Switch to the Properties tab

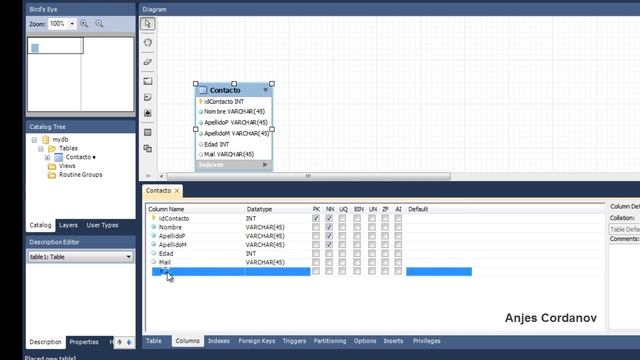(84, 342)
